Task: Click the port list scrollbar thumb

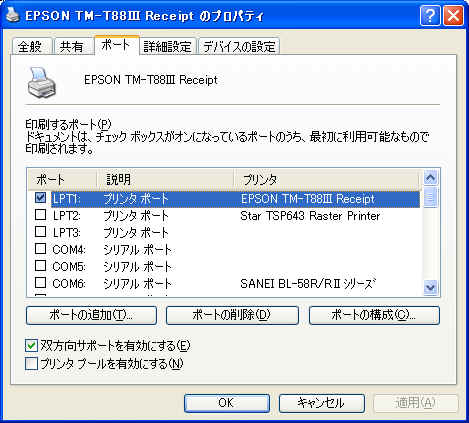Action: [x=431, y=197]
